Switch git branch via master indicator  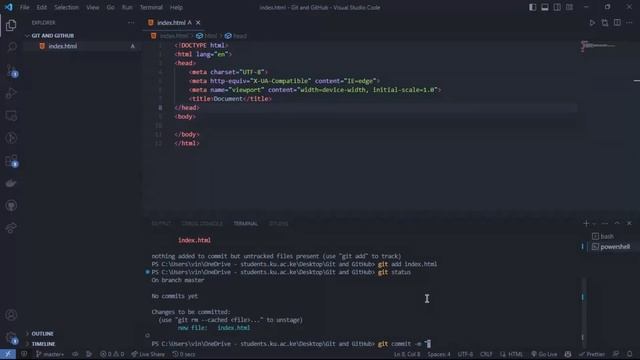click(x=50, y=354)
